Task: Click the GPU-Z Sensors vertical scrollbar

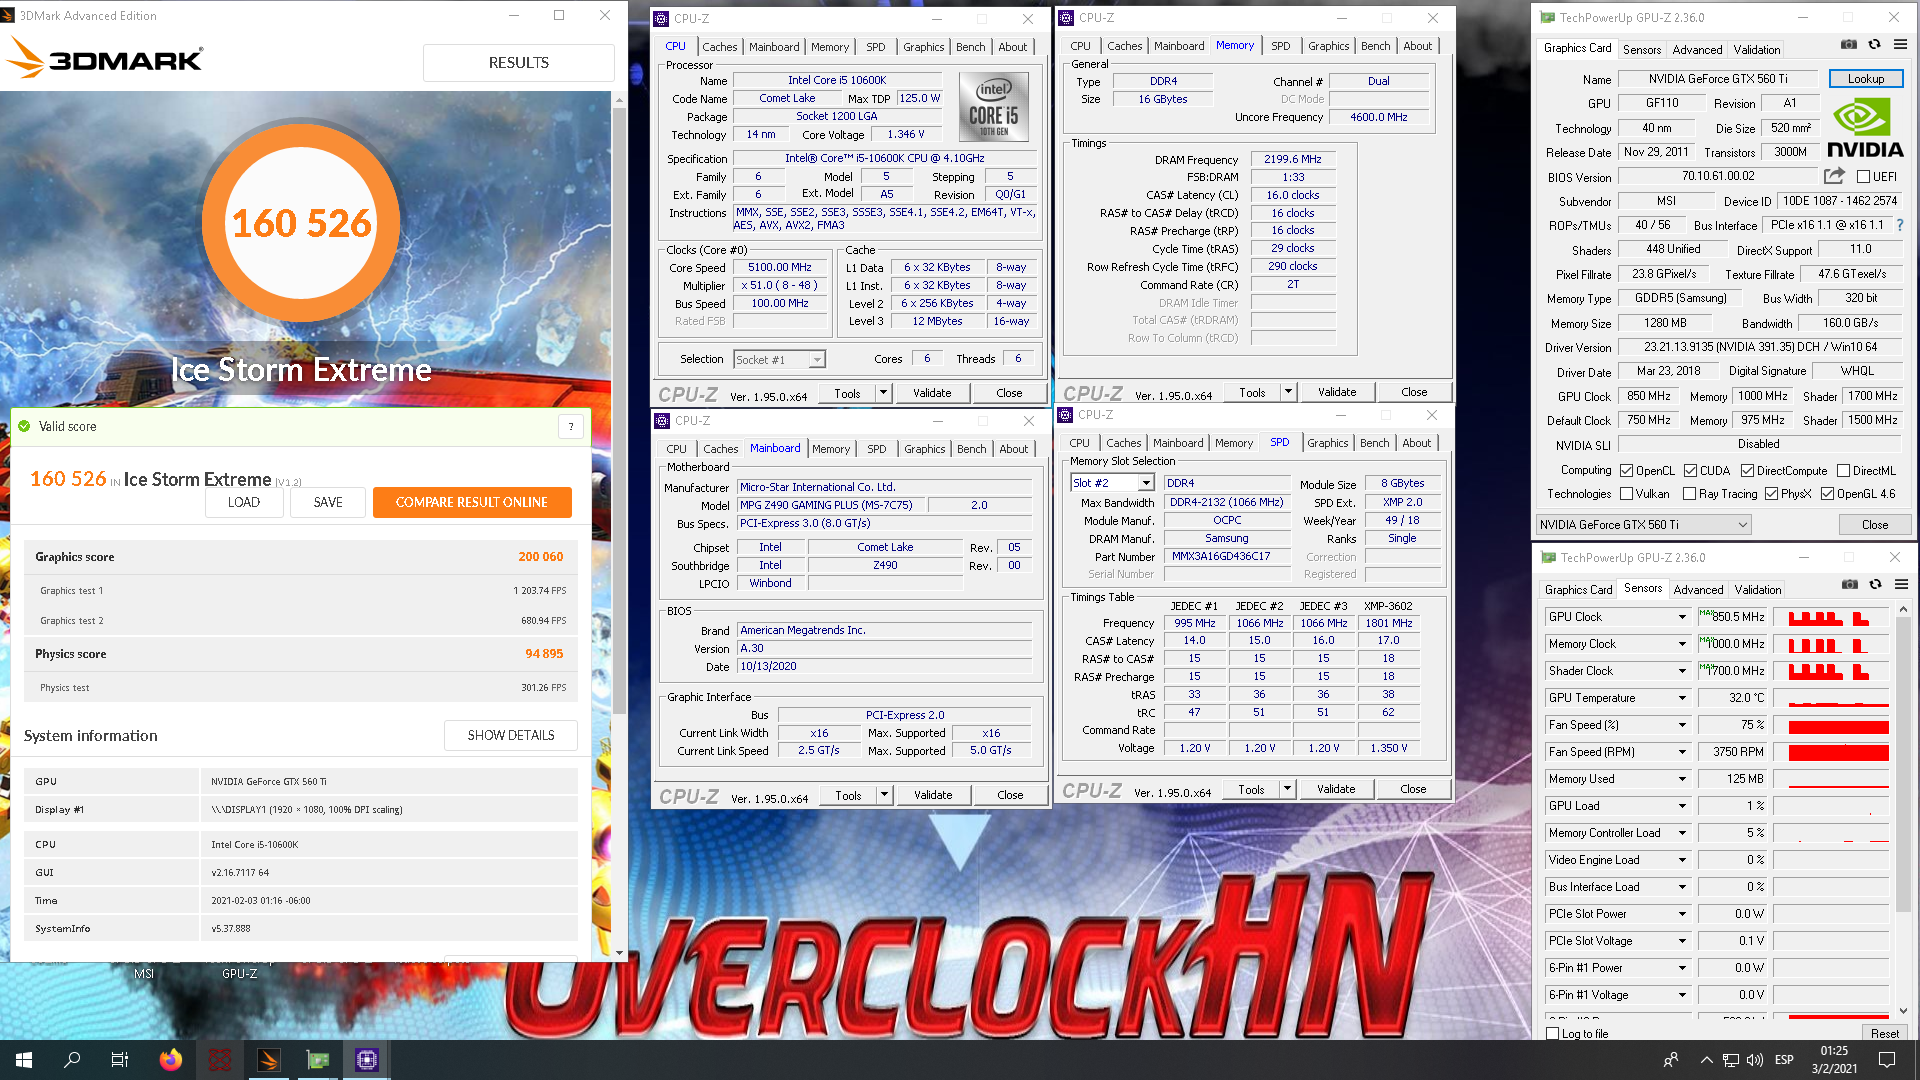Action: pos(1903,763)
